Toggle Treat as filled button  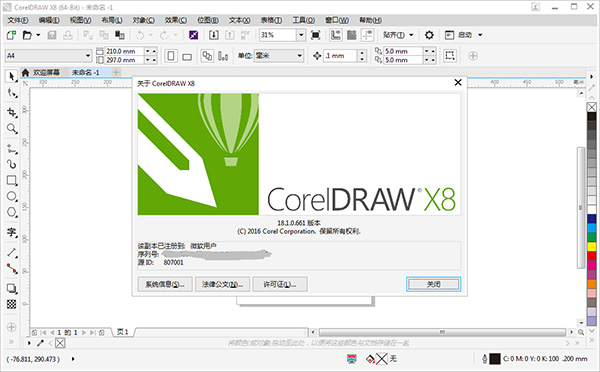coord(450,56)
